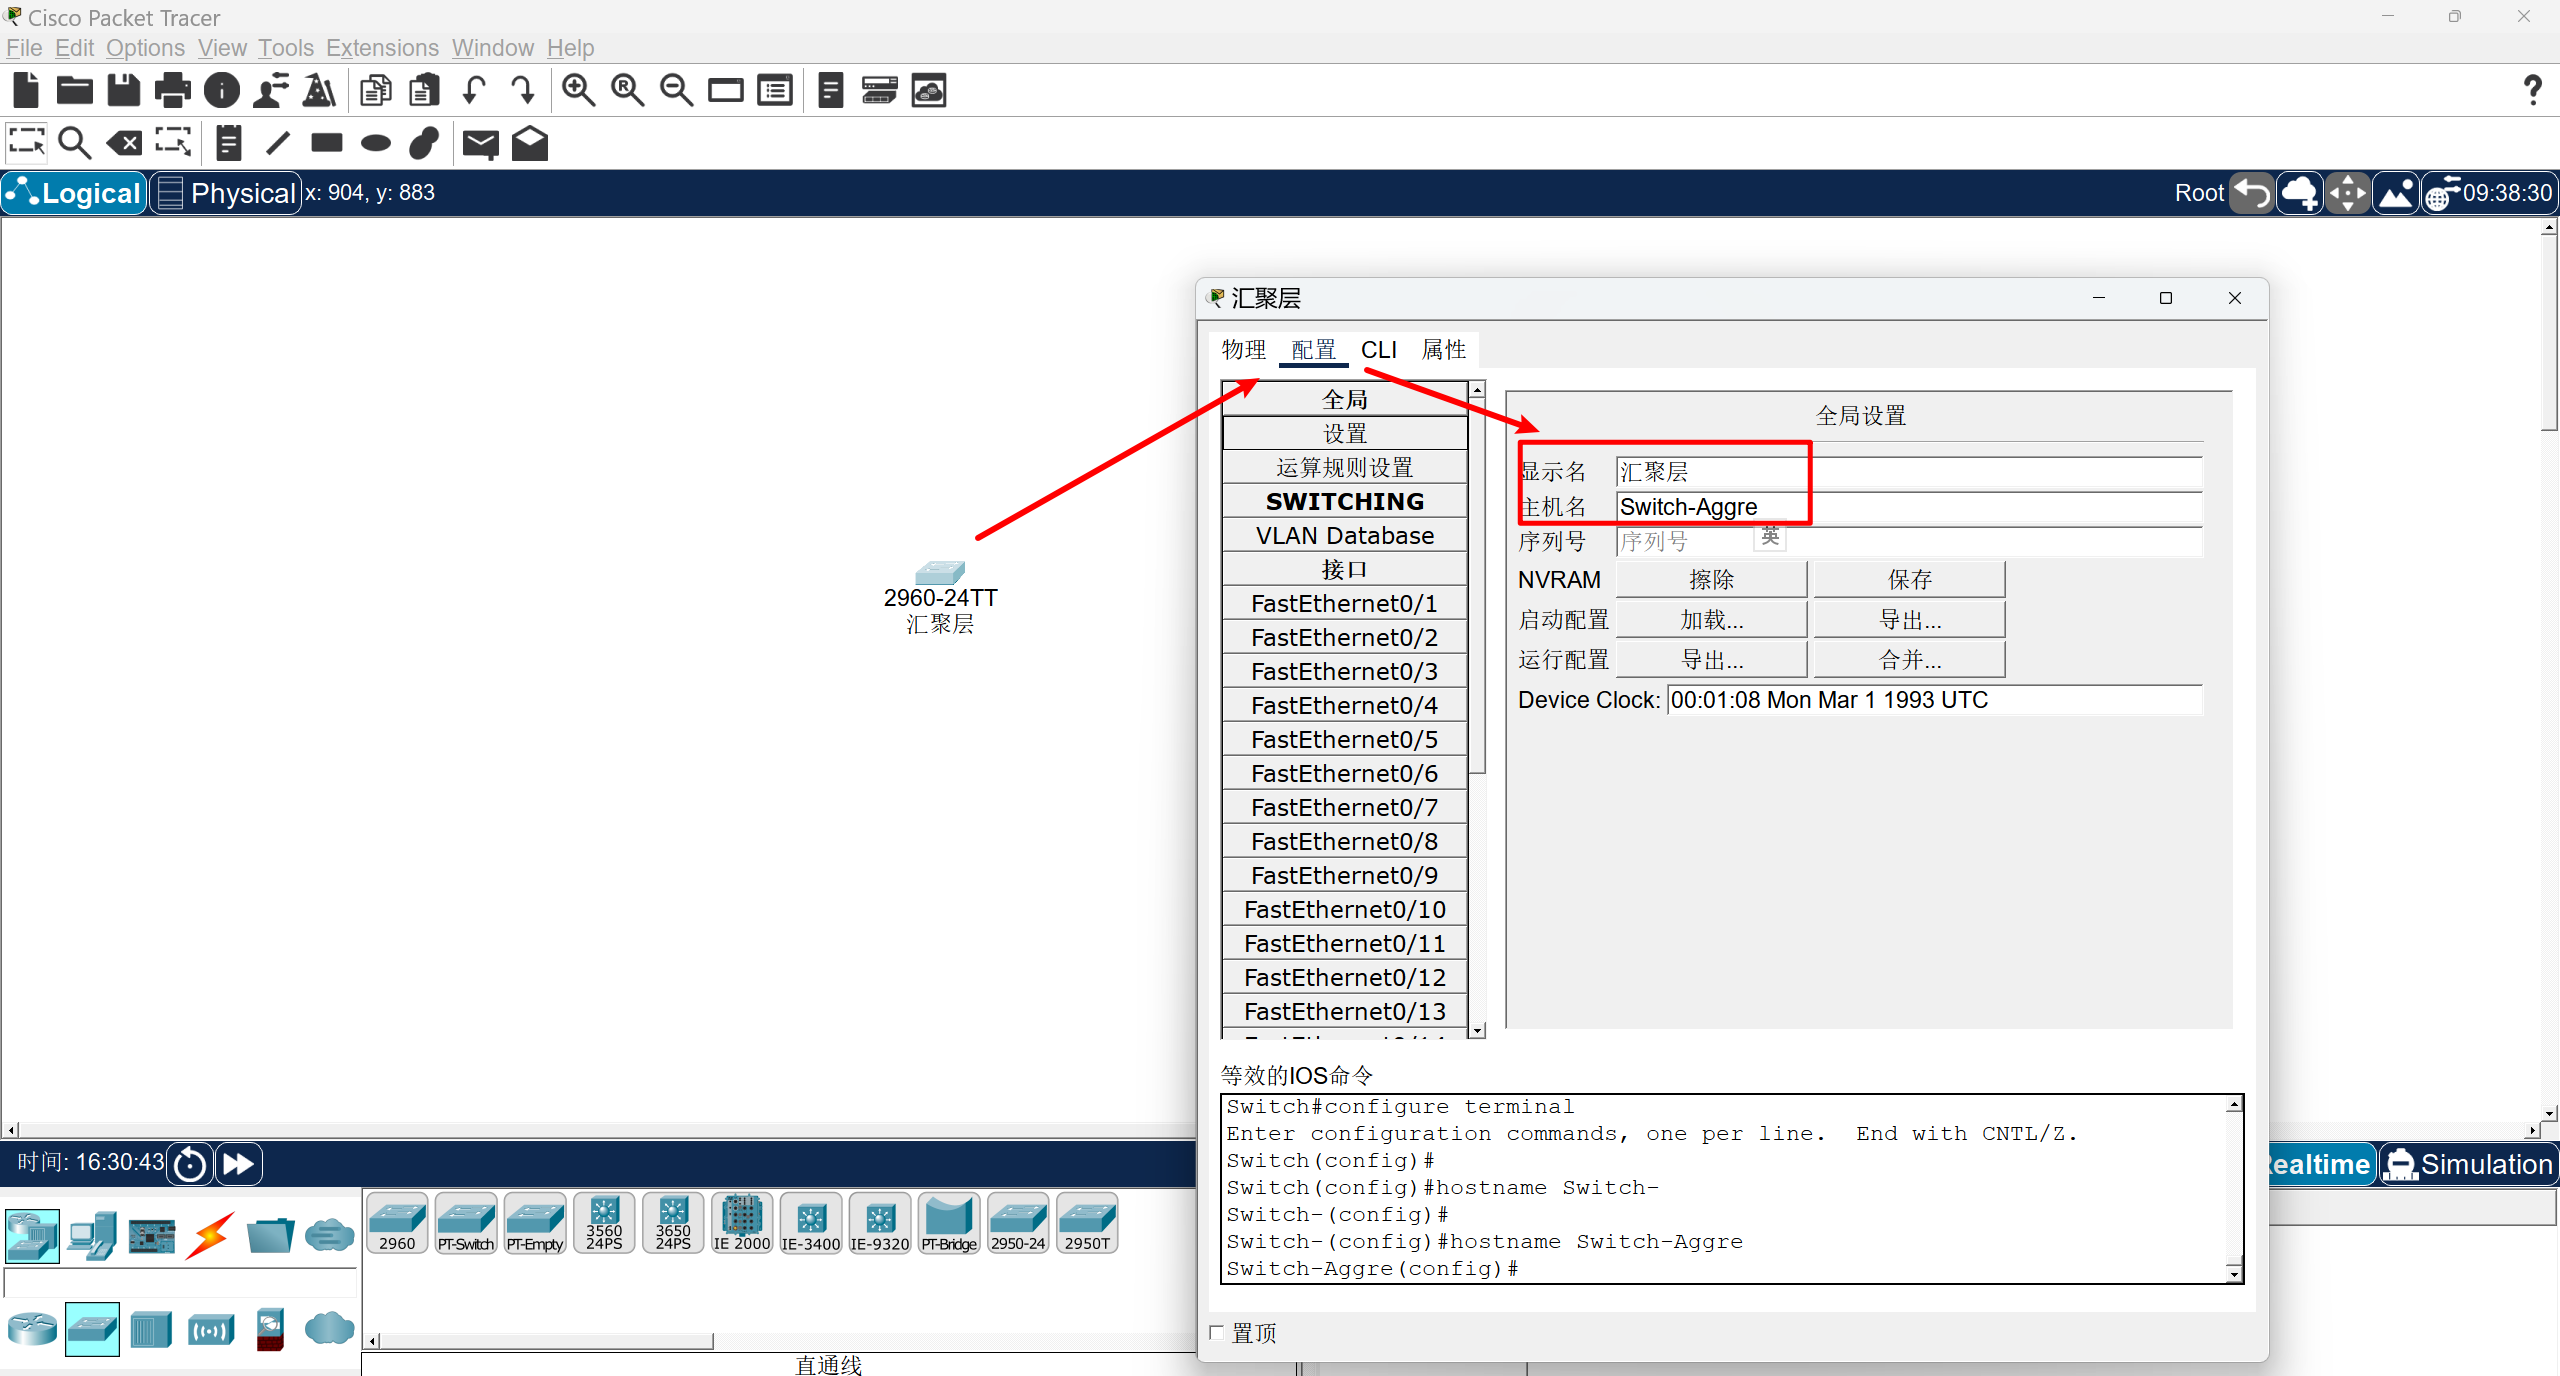Create a new file from the toolbar

coord(26,91)
